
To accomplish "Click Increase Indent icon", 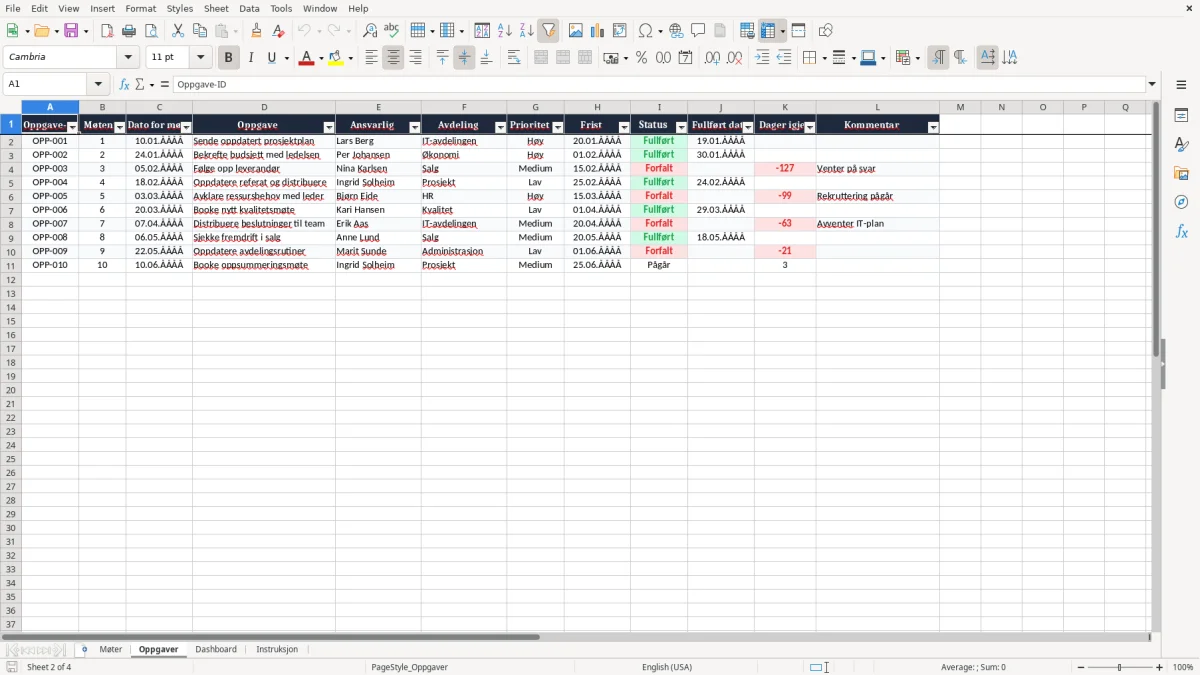I will point(762,58).
